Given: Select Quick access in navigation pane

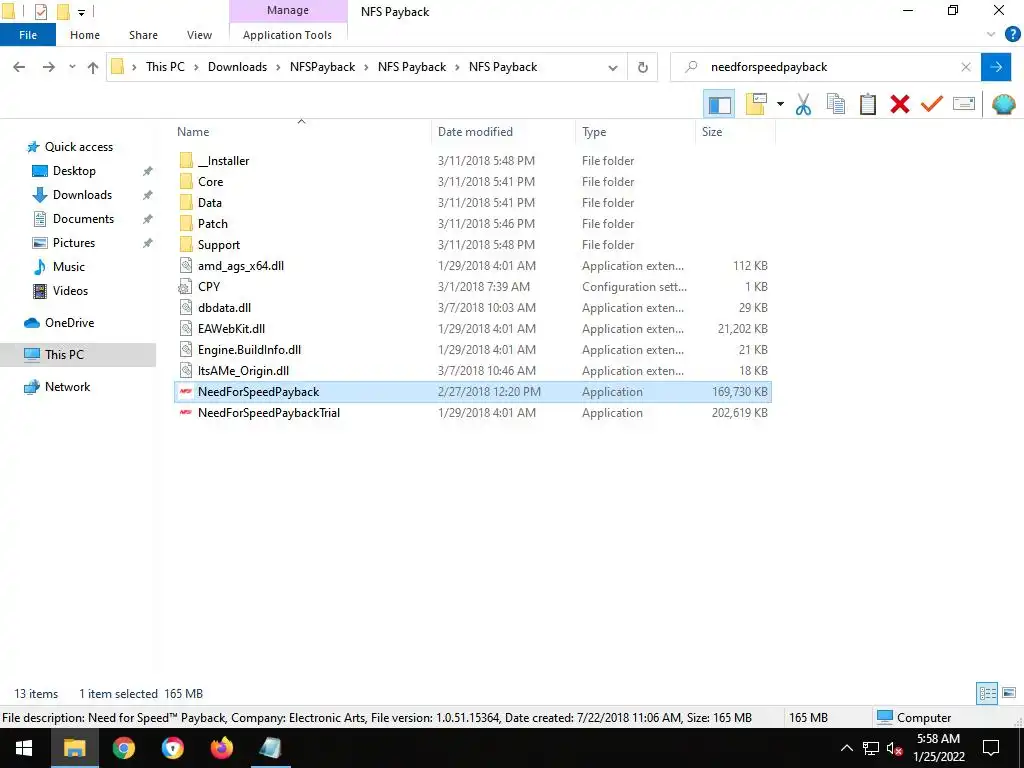Looking at the screenshot, I should 78,146.
